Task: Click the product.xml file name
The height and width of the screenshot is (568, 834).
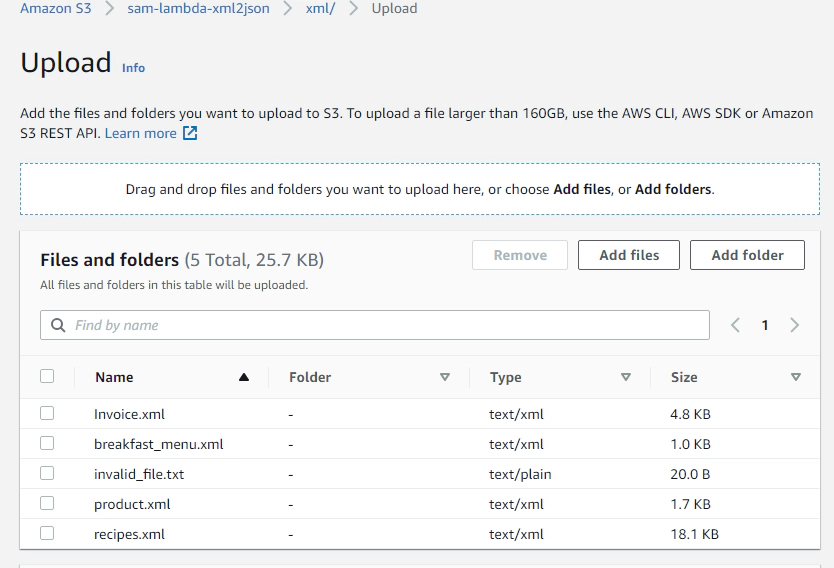Action: (132, 504)
